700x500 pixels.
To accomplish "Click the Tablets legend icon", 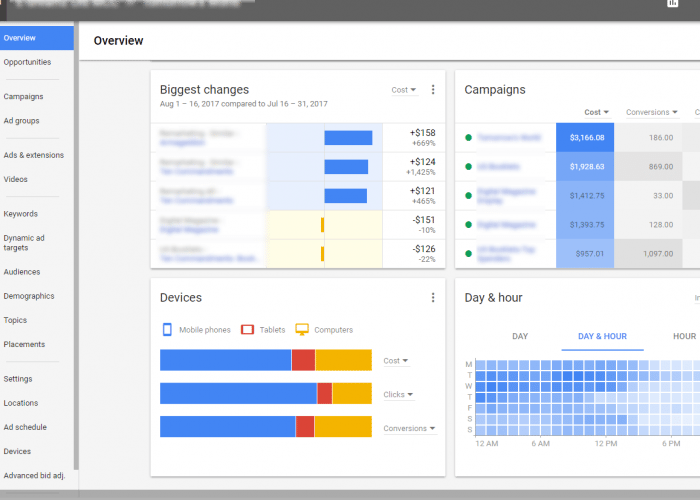I will click(x=247, y=329).
